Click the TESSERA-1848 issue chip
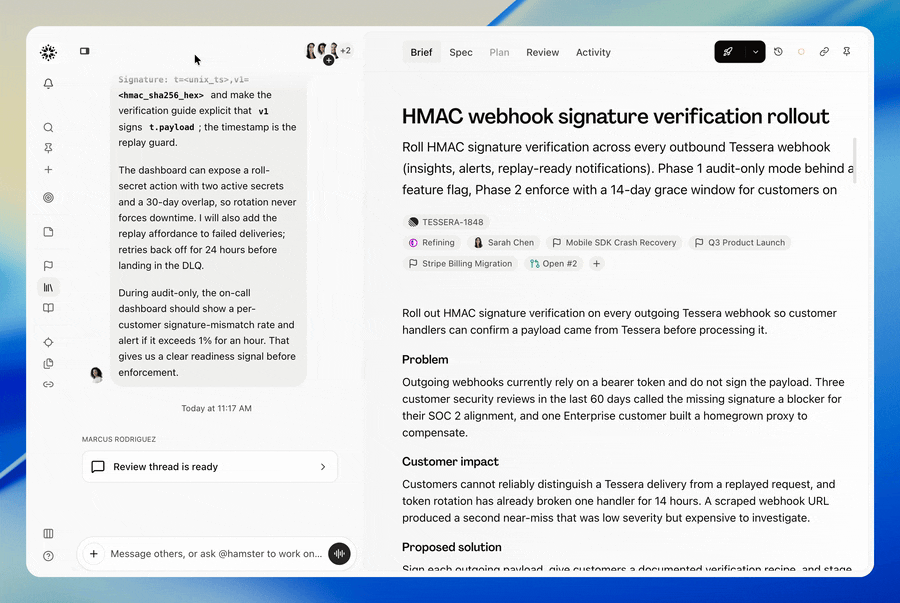The image size is (900, 603). pos(446,222)
